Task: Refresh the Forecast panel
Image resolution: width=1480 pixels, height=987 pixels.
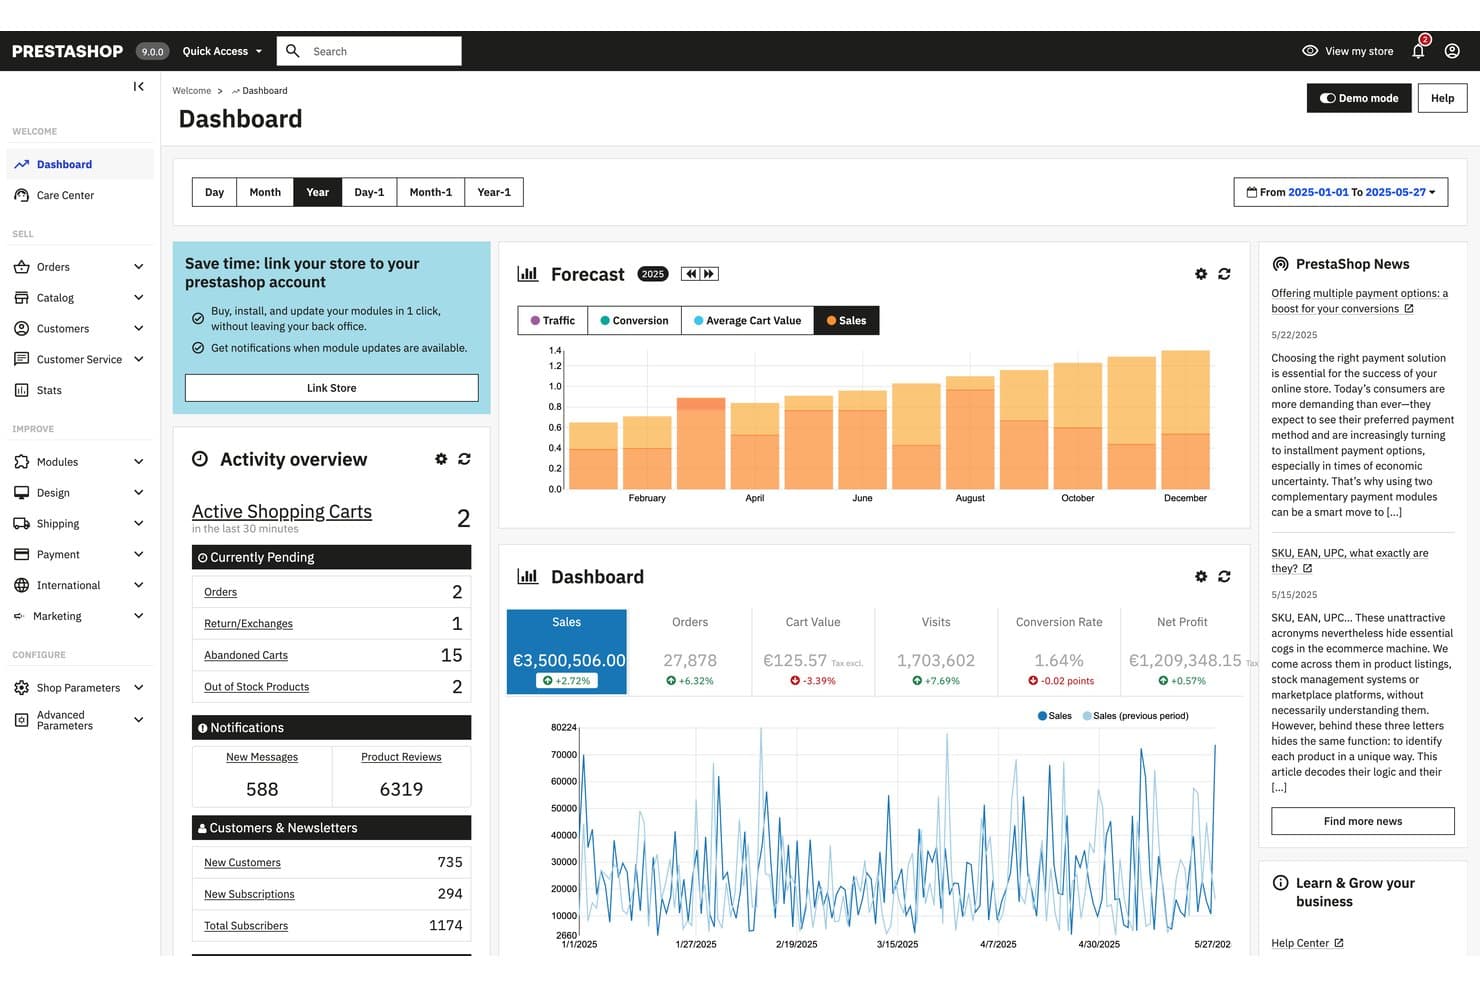Action: [x=1224, y=274]
